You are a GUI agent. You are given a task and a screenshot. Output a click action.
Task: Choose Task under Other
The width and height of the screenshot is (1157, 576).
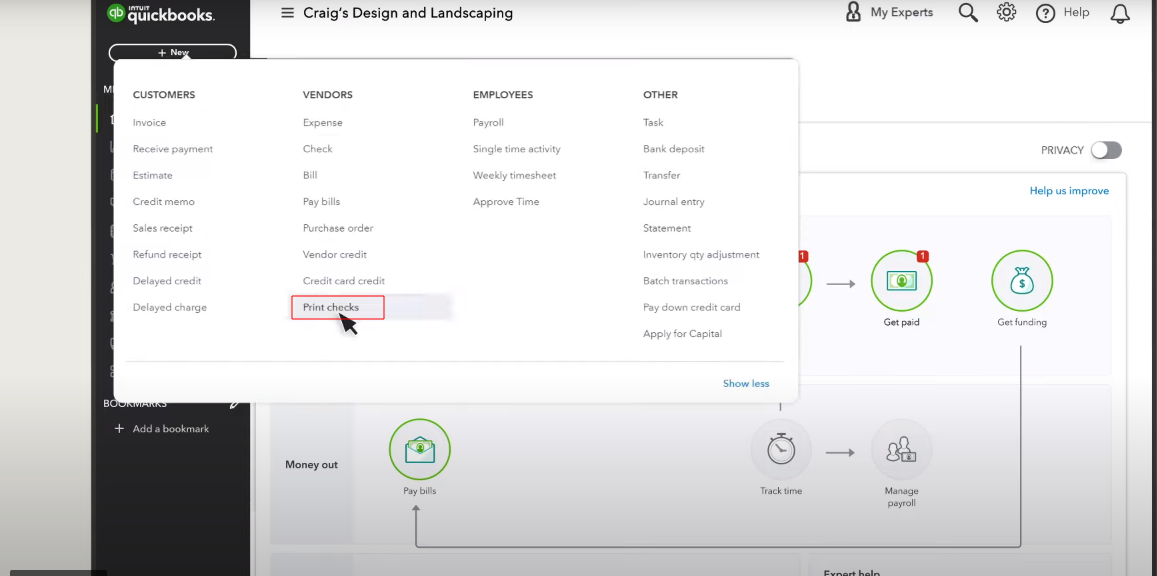tap(653, 122)
